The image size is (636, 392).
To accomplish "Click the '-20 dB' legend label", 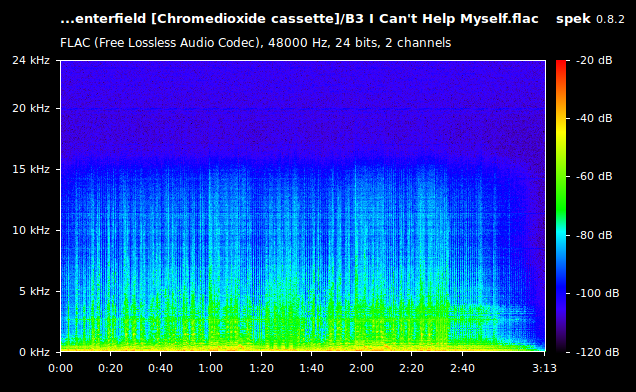I will (594, 60).
